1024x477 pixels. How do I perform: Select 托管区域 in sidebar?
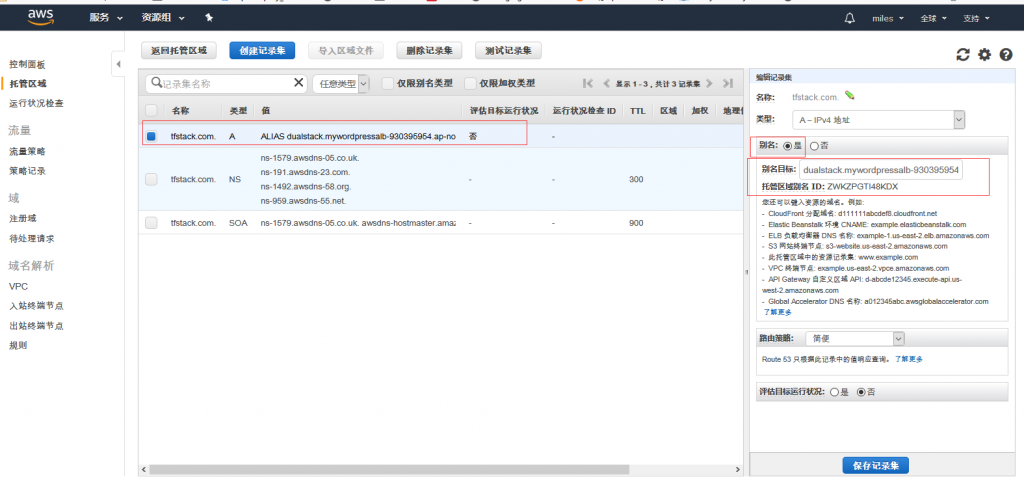tap(27, 84)
